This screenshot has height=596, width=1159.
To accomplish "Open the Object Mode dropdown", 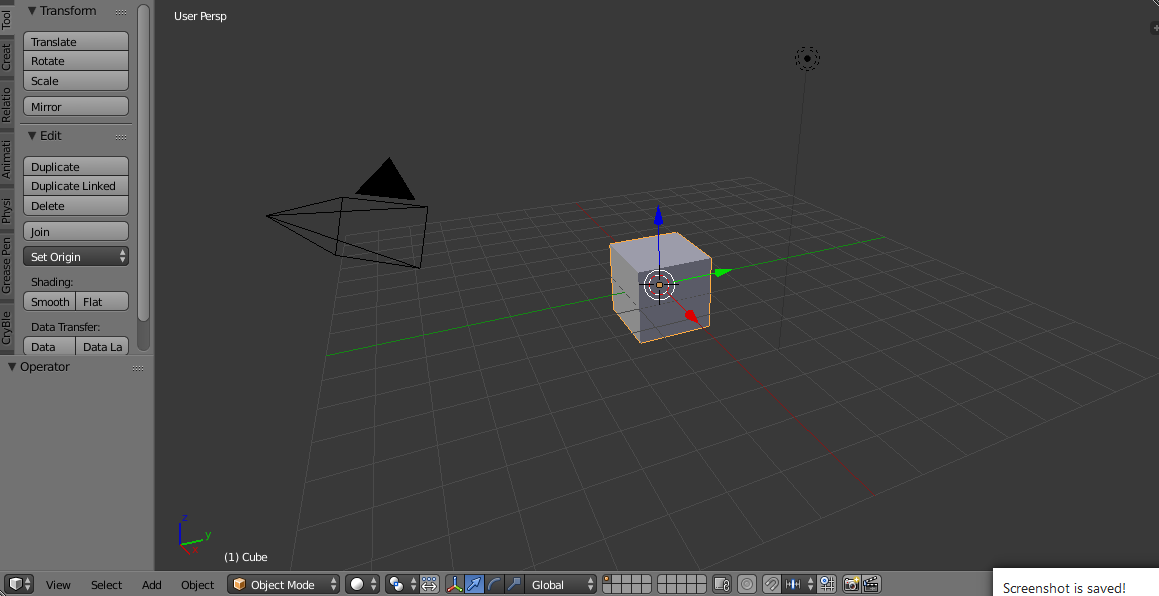I will tap(283, 584).
